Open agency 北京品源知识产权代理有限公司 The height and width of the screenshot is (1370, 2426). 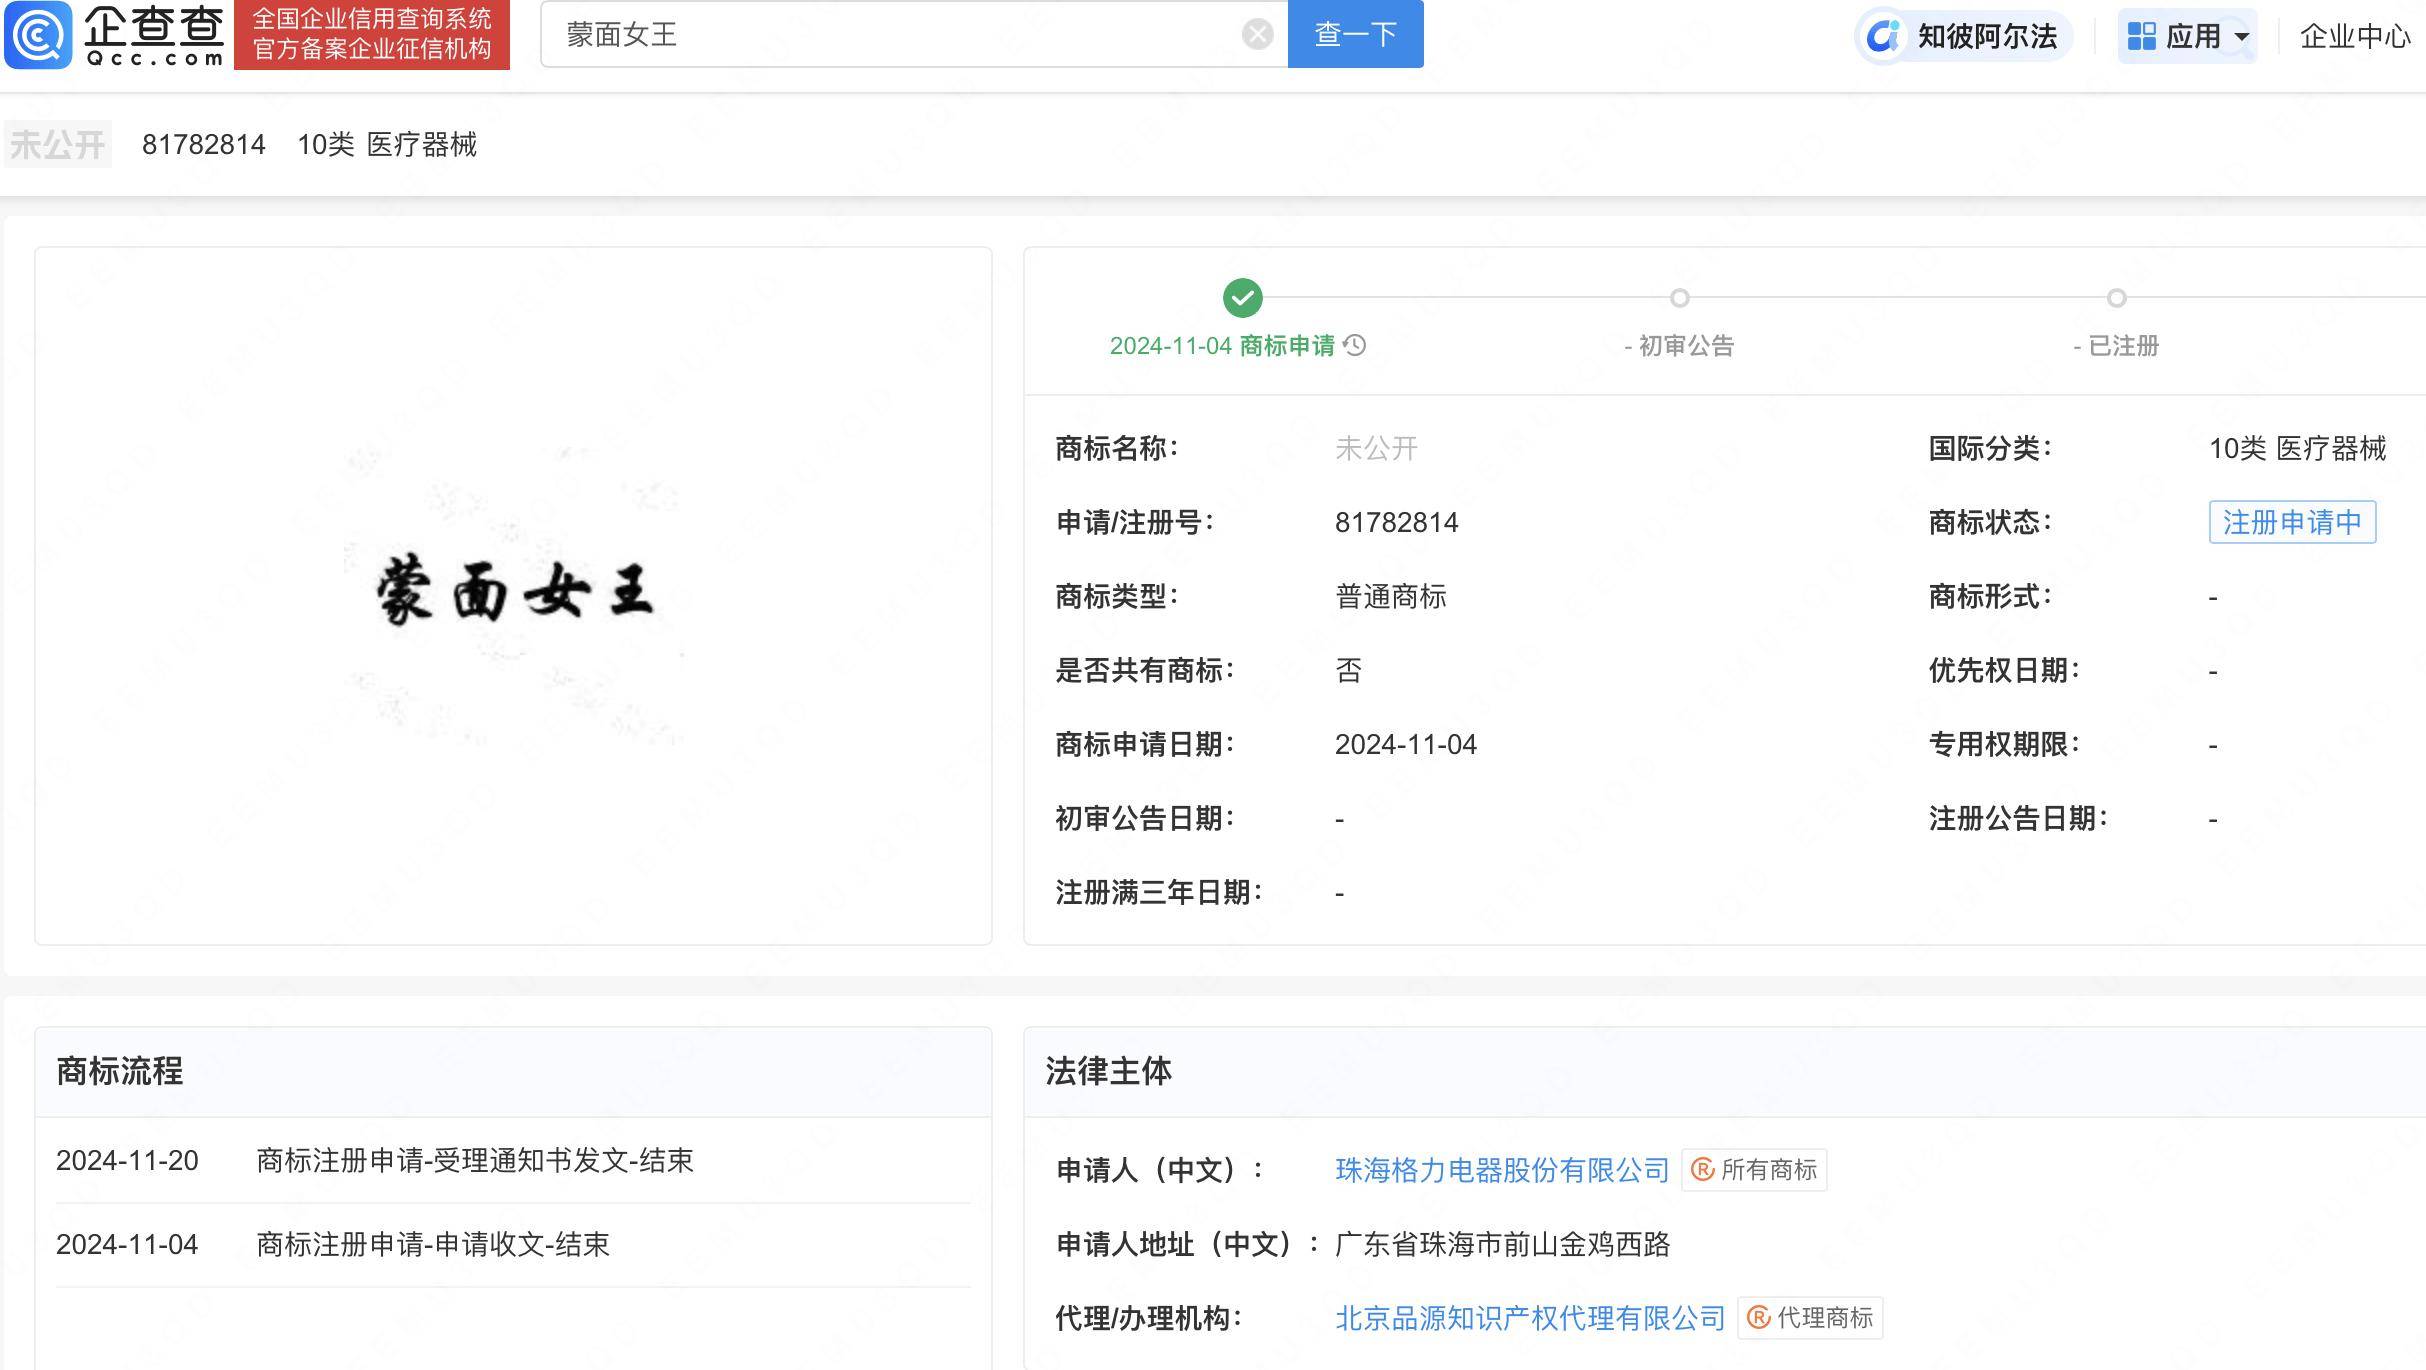click(x=1530, y=1318)
